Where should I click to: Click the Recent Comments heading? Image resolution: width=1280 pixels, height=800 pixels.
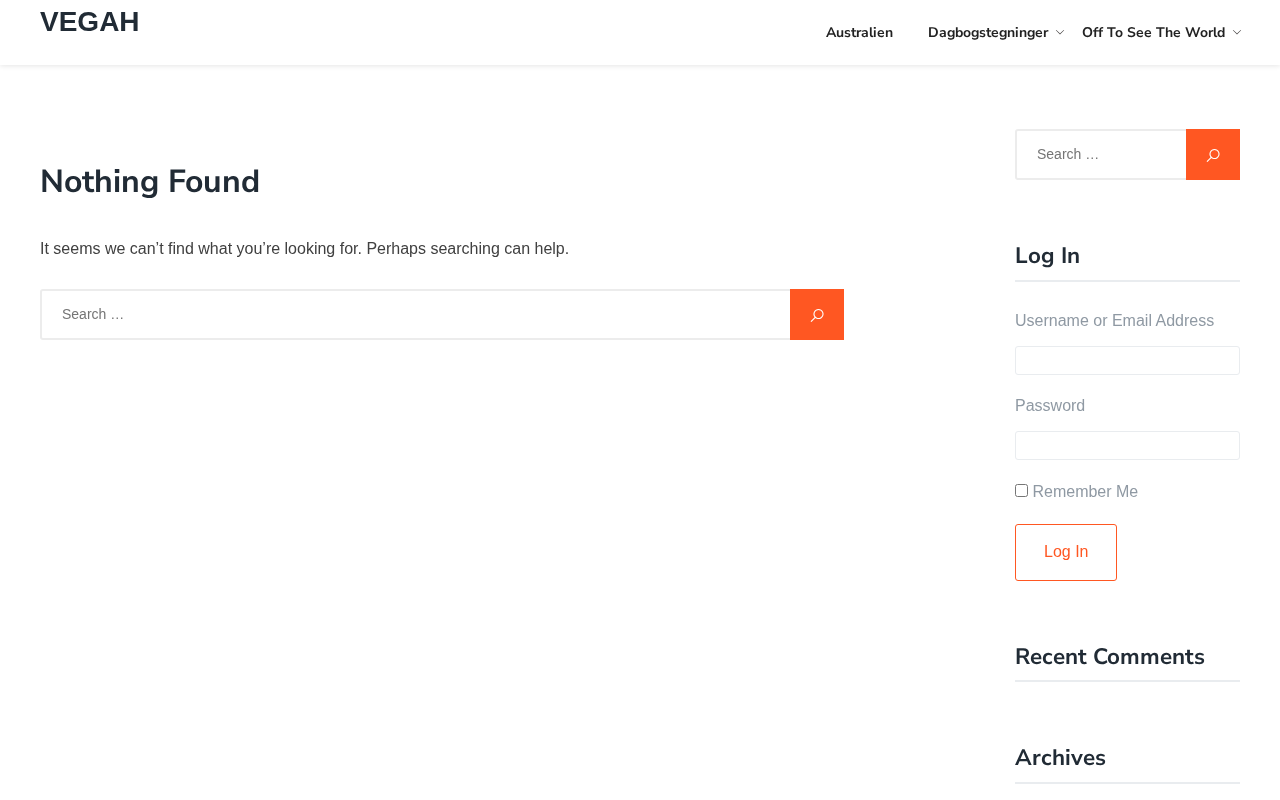pyautogui.click(x=1109, y=657)
